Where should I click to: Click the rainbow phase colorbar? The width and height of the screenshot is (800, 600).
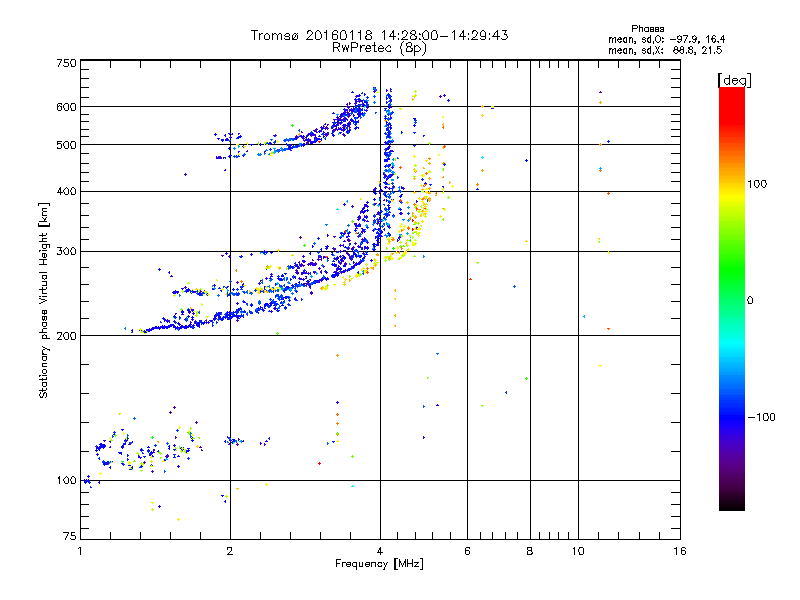pos(732,299)
